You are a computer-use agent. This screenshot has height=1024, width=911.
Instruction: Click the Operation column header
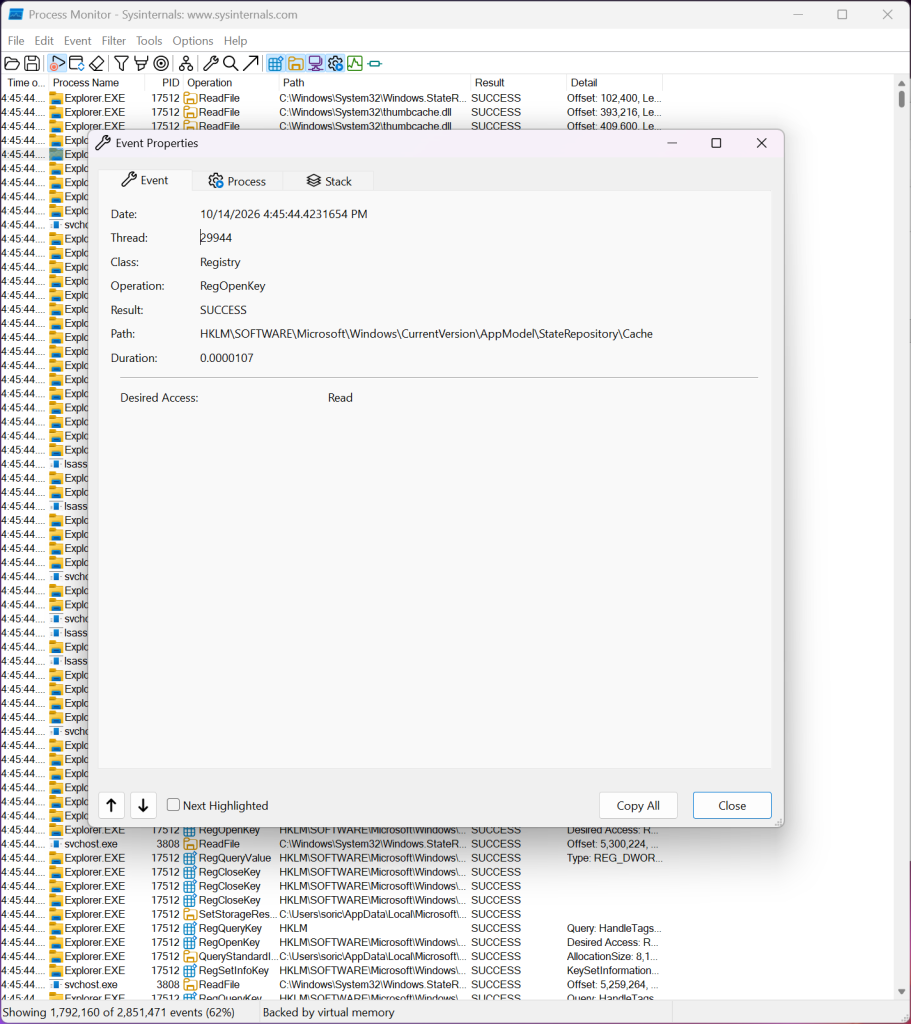click(x=231, y=82)
